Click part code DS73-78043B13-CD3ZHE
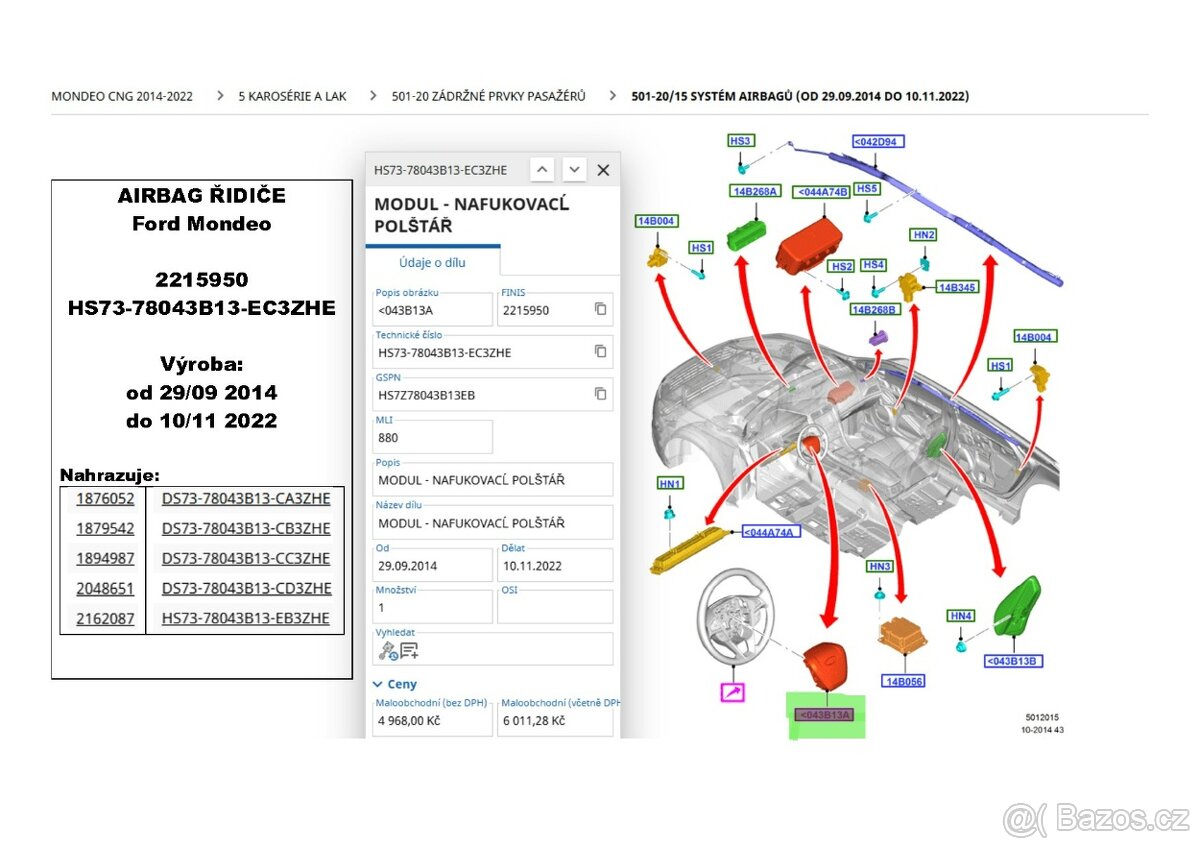 coord(246,589)
